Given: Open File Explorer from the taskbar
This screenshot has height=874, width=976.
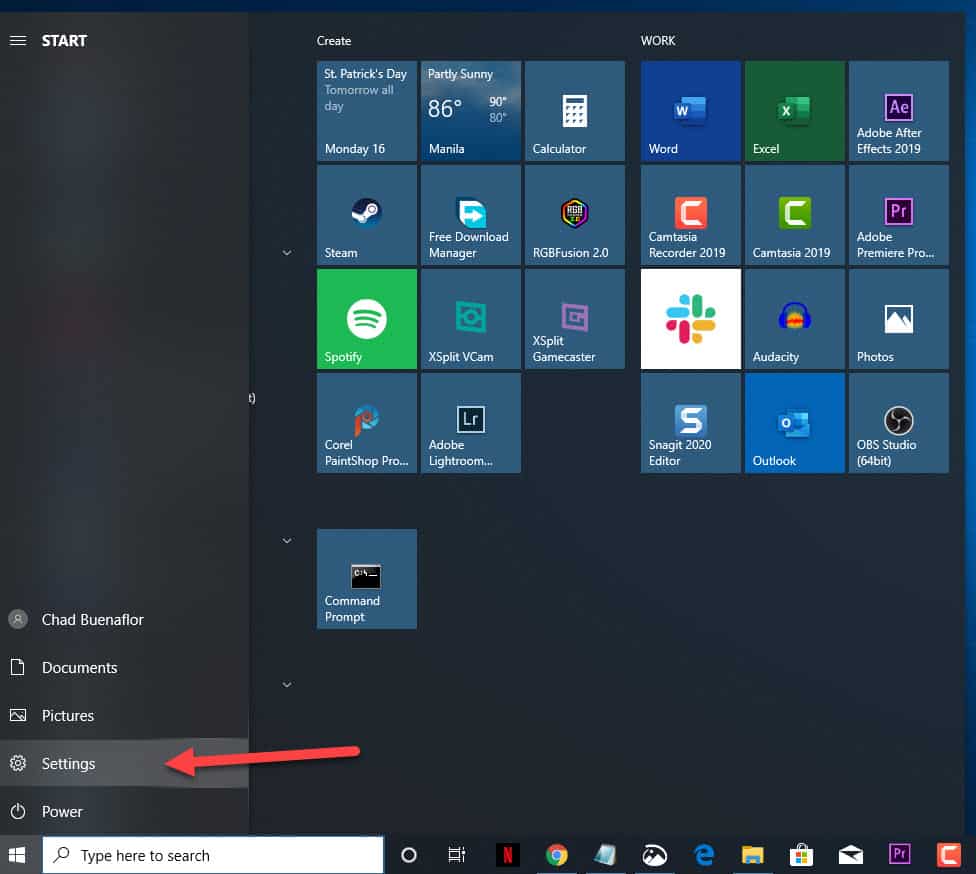Looking at the screenshot, I should 753,855.
